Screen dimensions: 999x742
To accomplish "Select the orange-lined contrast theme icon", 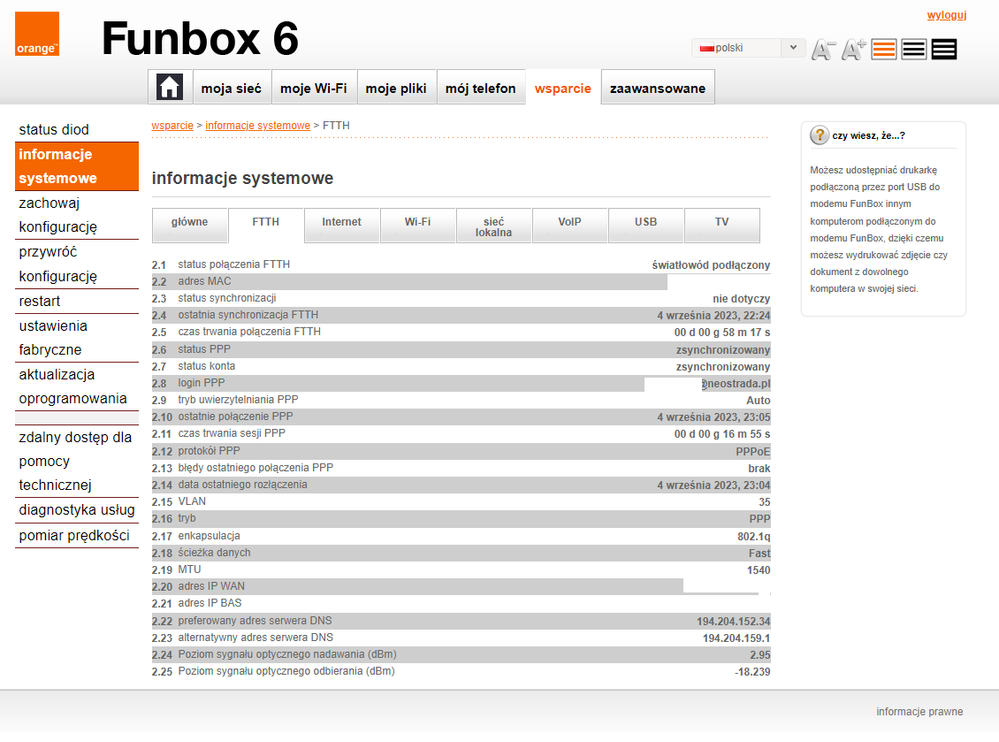I will pyautogui.click(x=884, y=49).
